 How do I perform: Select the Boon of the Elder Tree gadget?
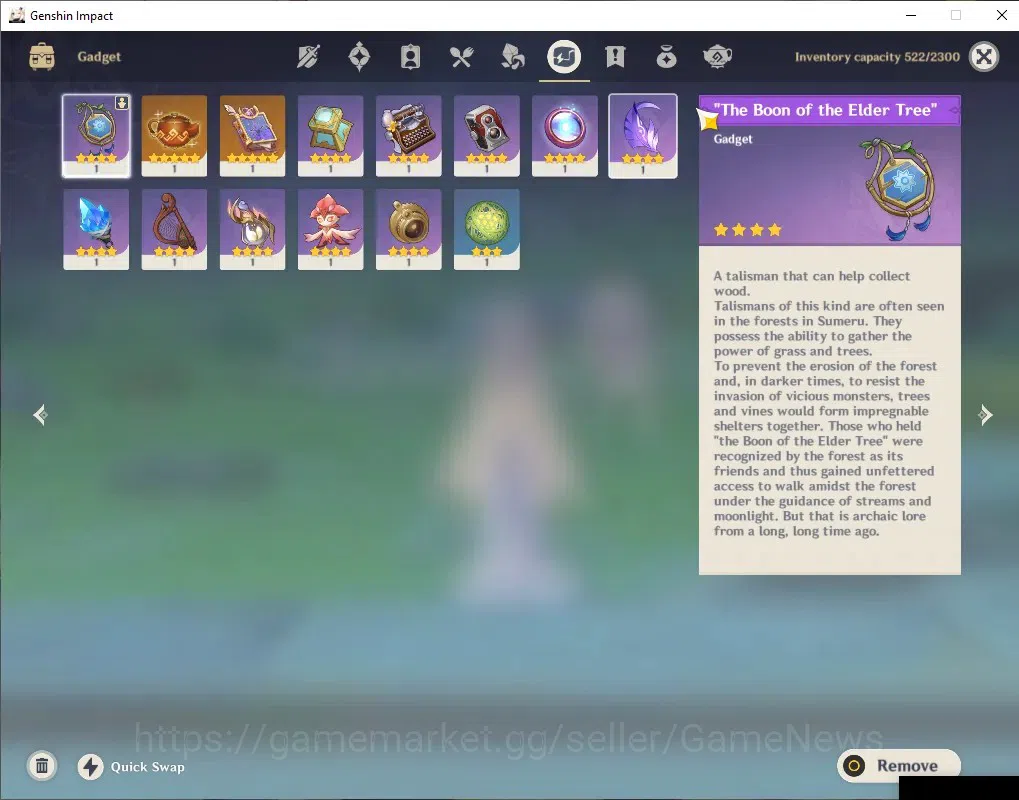pos(96,136)
